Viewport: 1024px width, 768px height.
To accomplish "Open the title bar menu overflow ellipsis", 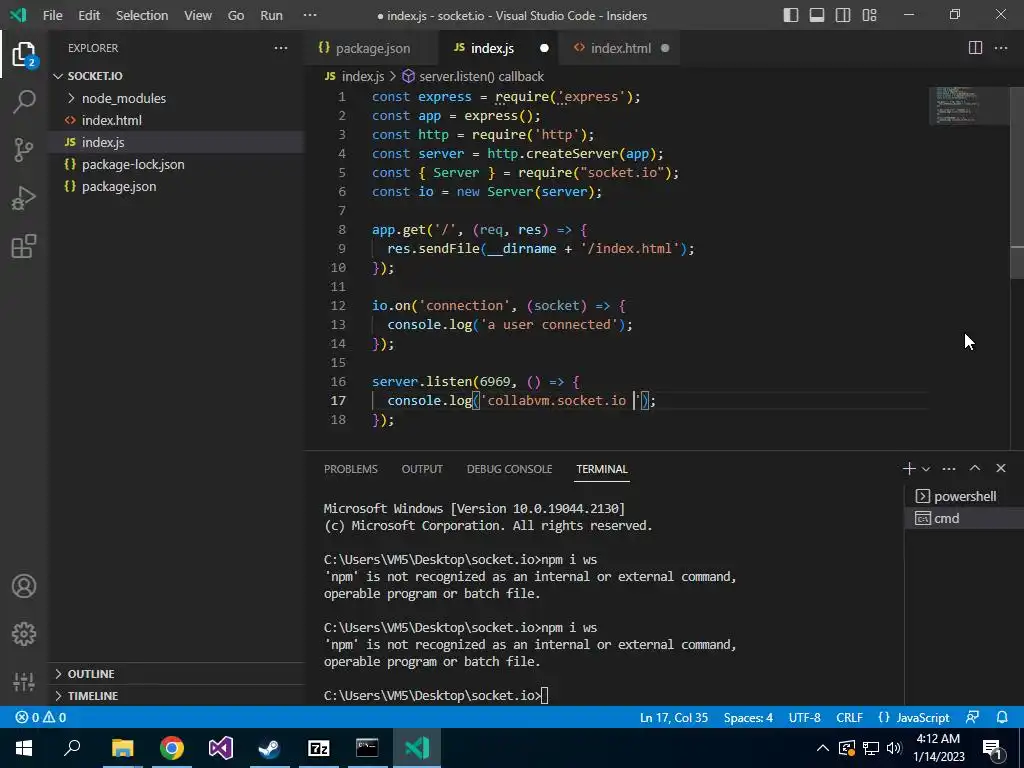I will [310, 15].
